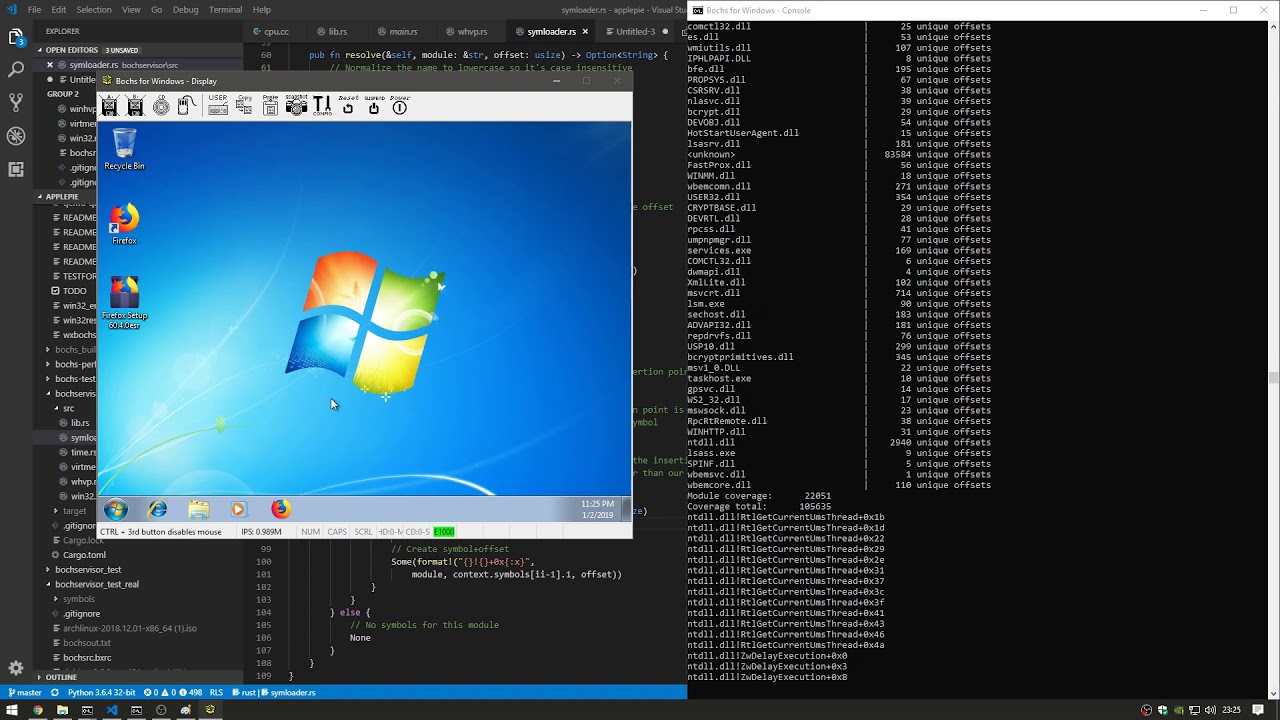Click the Reset button in Bochs toolbar
This screenshot has height=720, width=1280.
tap(348, 105)
